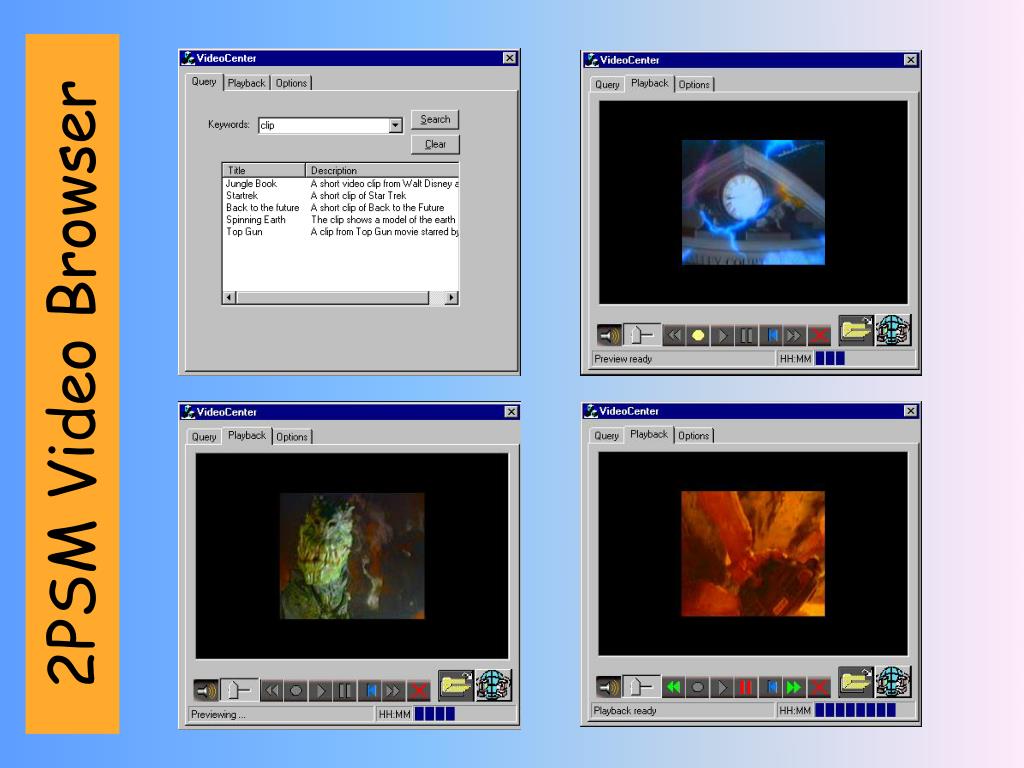The width and height of the screenshot is (1024, 768).
Task: Switch to Query tab in Playback ready window
Action: coord(606,436)
